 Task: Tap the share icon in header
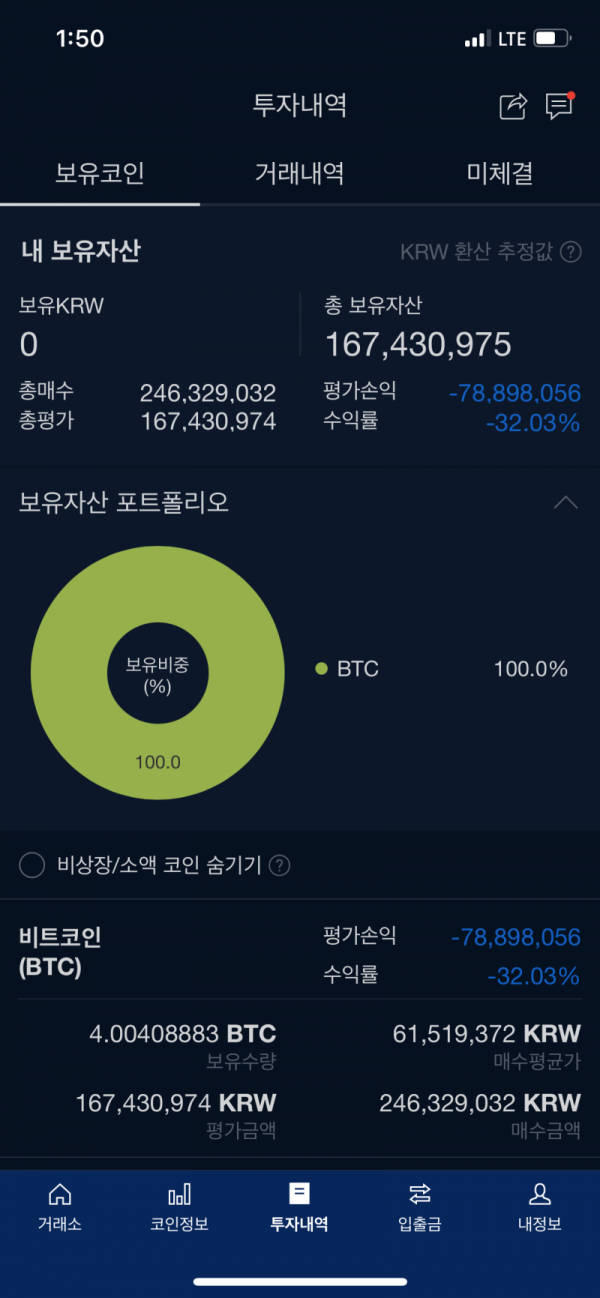pos(513,106)
